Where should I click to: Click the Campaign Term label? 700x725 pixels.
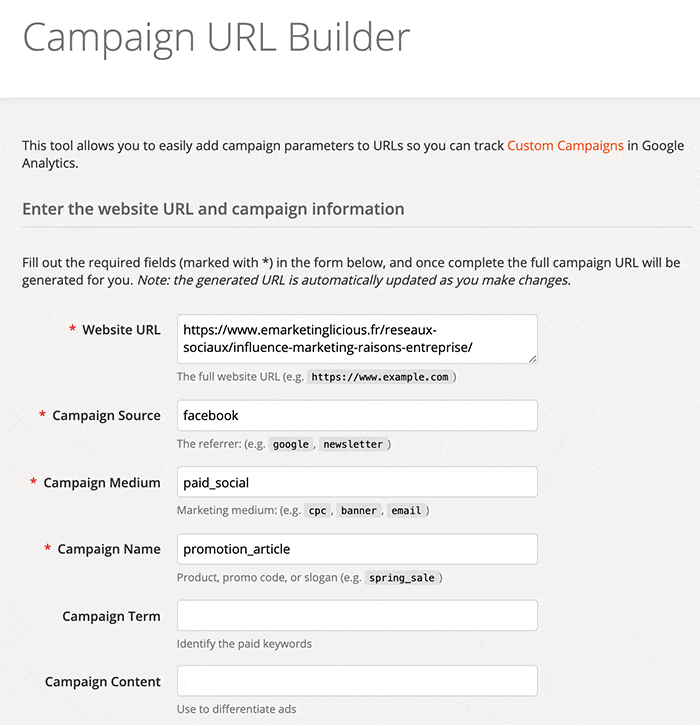[x=111, y=616]
